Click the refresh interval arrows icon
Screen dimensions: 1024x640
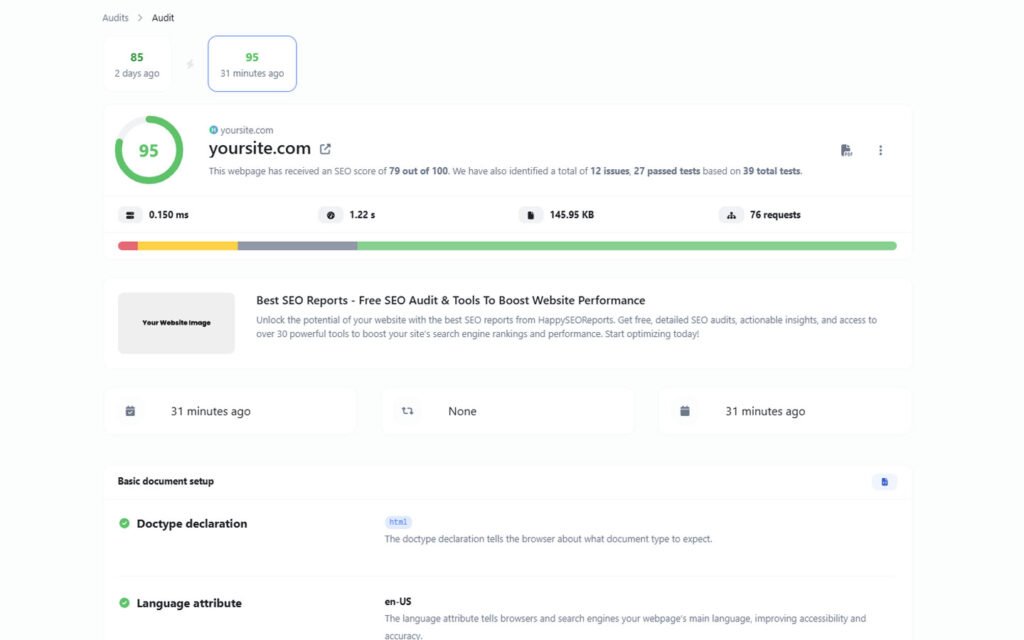407,411
